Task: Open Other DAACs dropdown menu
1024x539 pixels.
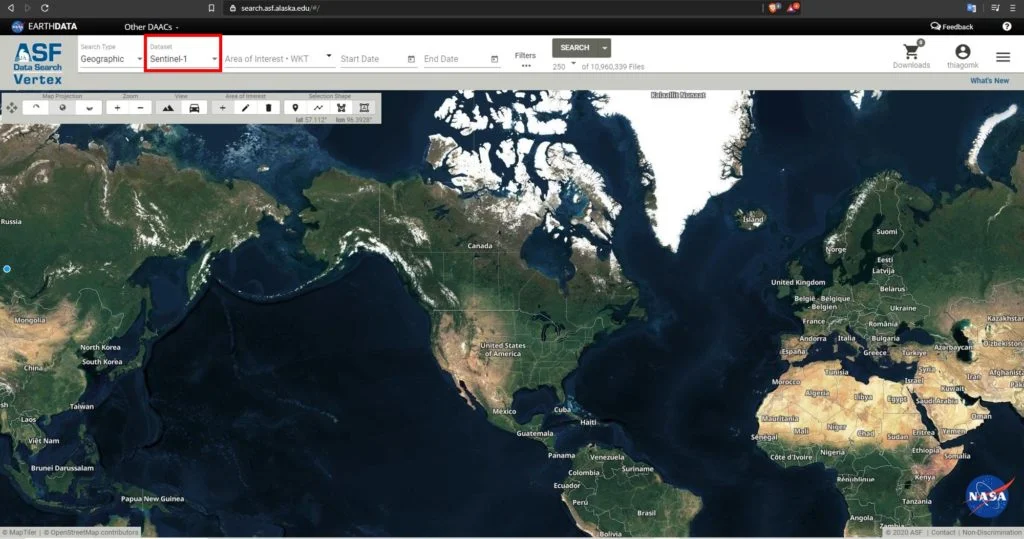Action: 152,27
